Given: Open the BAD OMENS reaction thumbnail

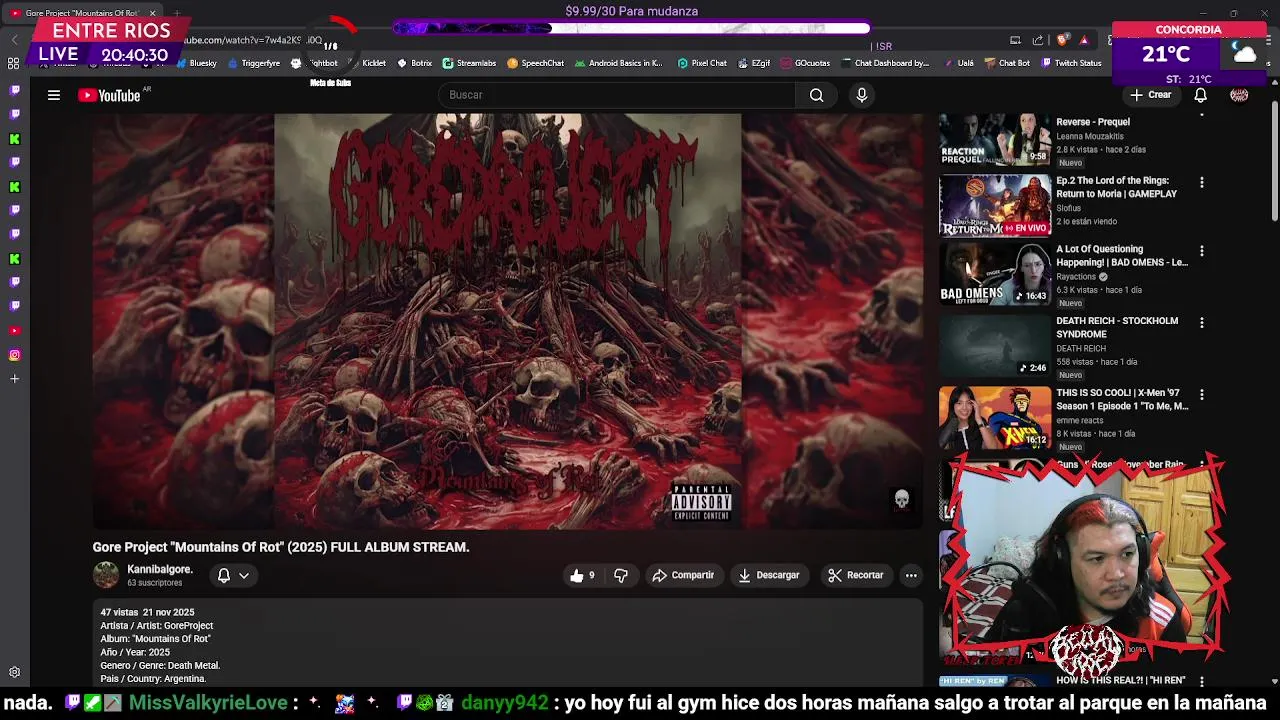Looking at the screenshot, I should click(x=995, y=274).
